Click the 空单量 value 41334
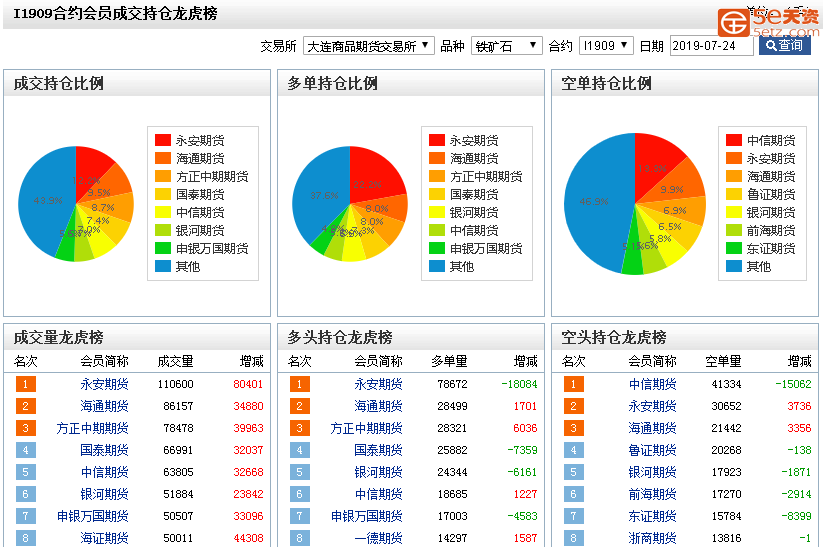 727,384
